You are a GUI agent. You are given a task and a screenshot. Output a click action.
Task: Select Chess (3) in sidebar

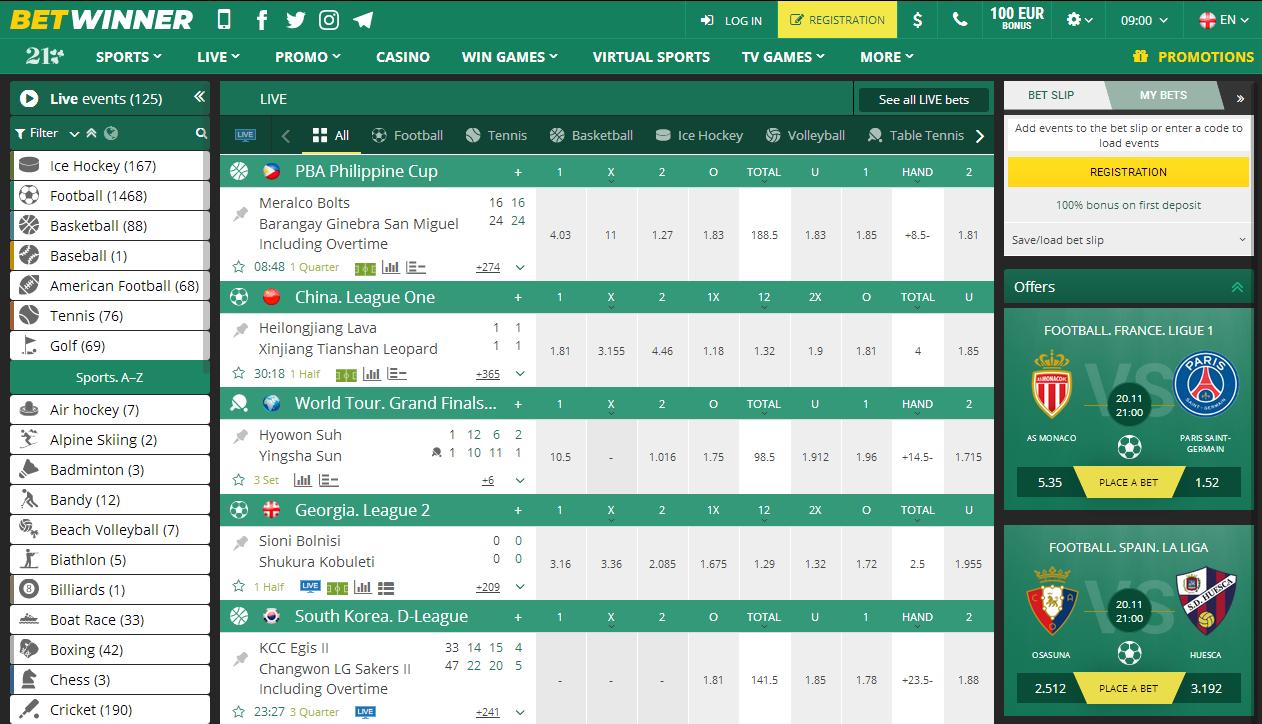click(110, 680)
